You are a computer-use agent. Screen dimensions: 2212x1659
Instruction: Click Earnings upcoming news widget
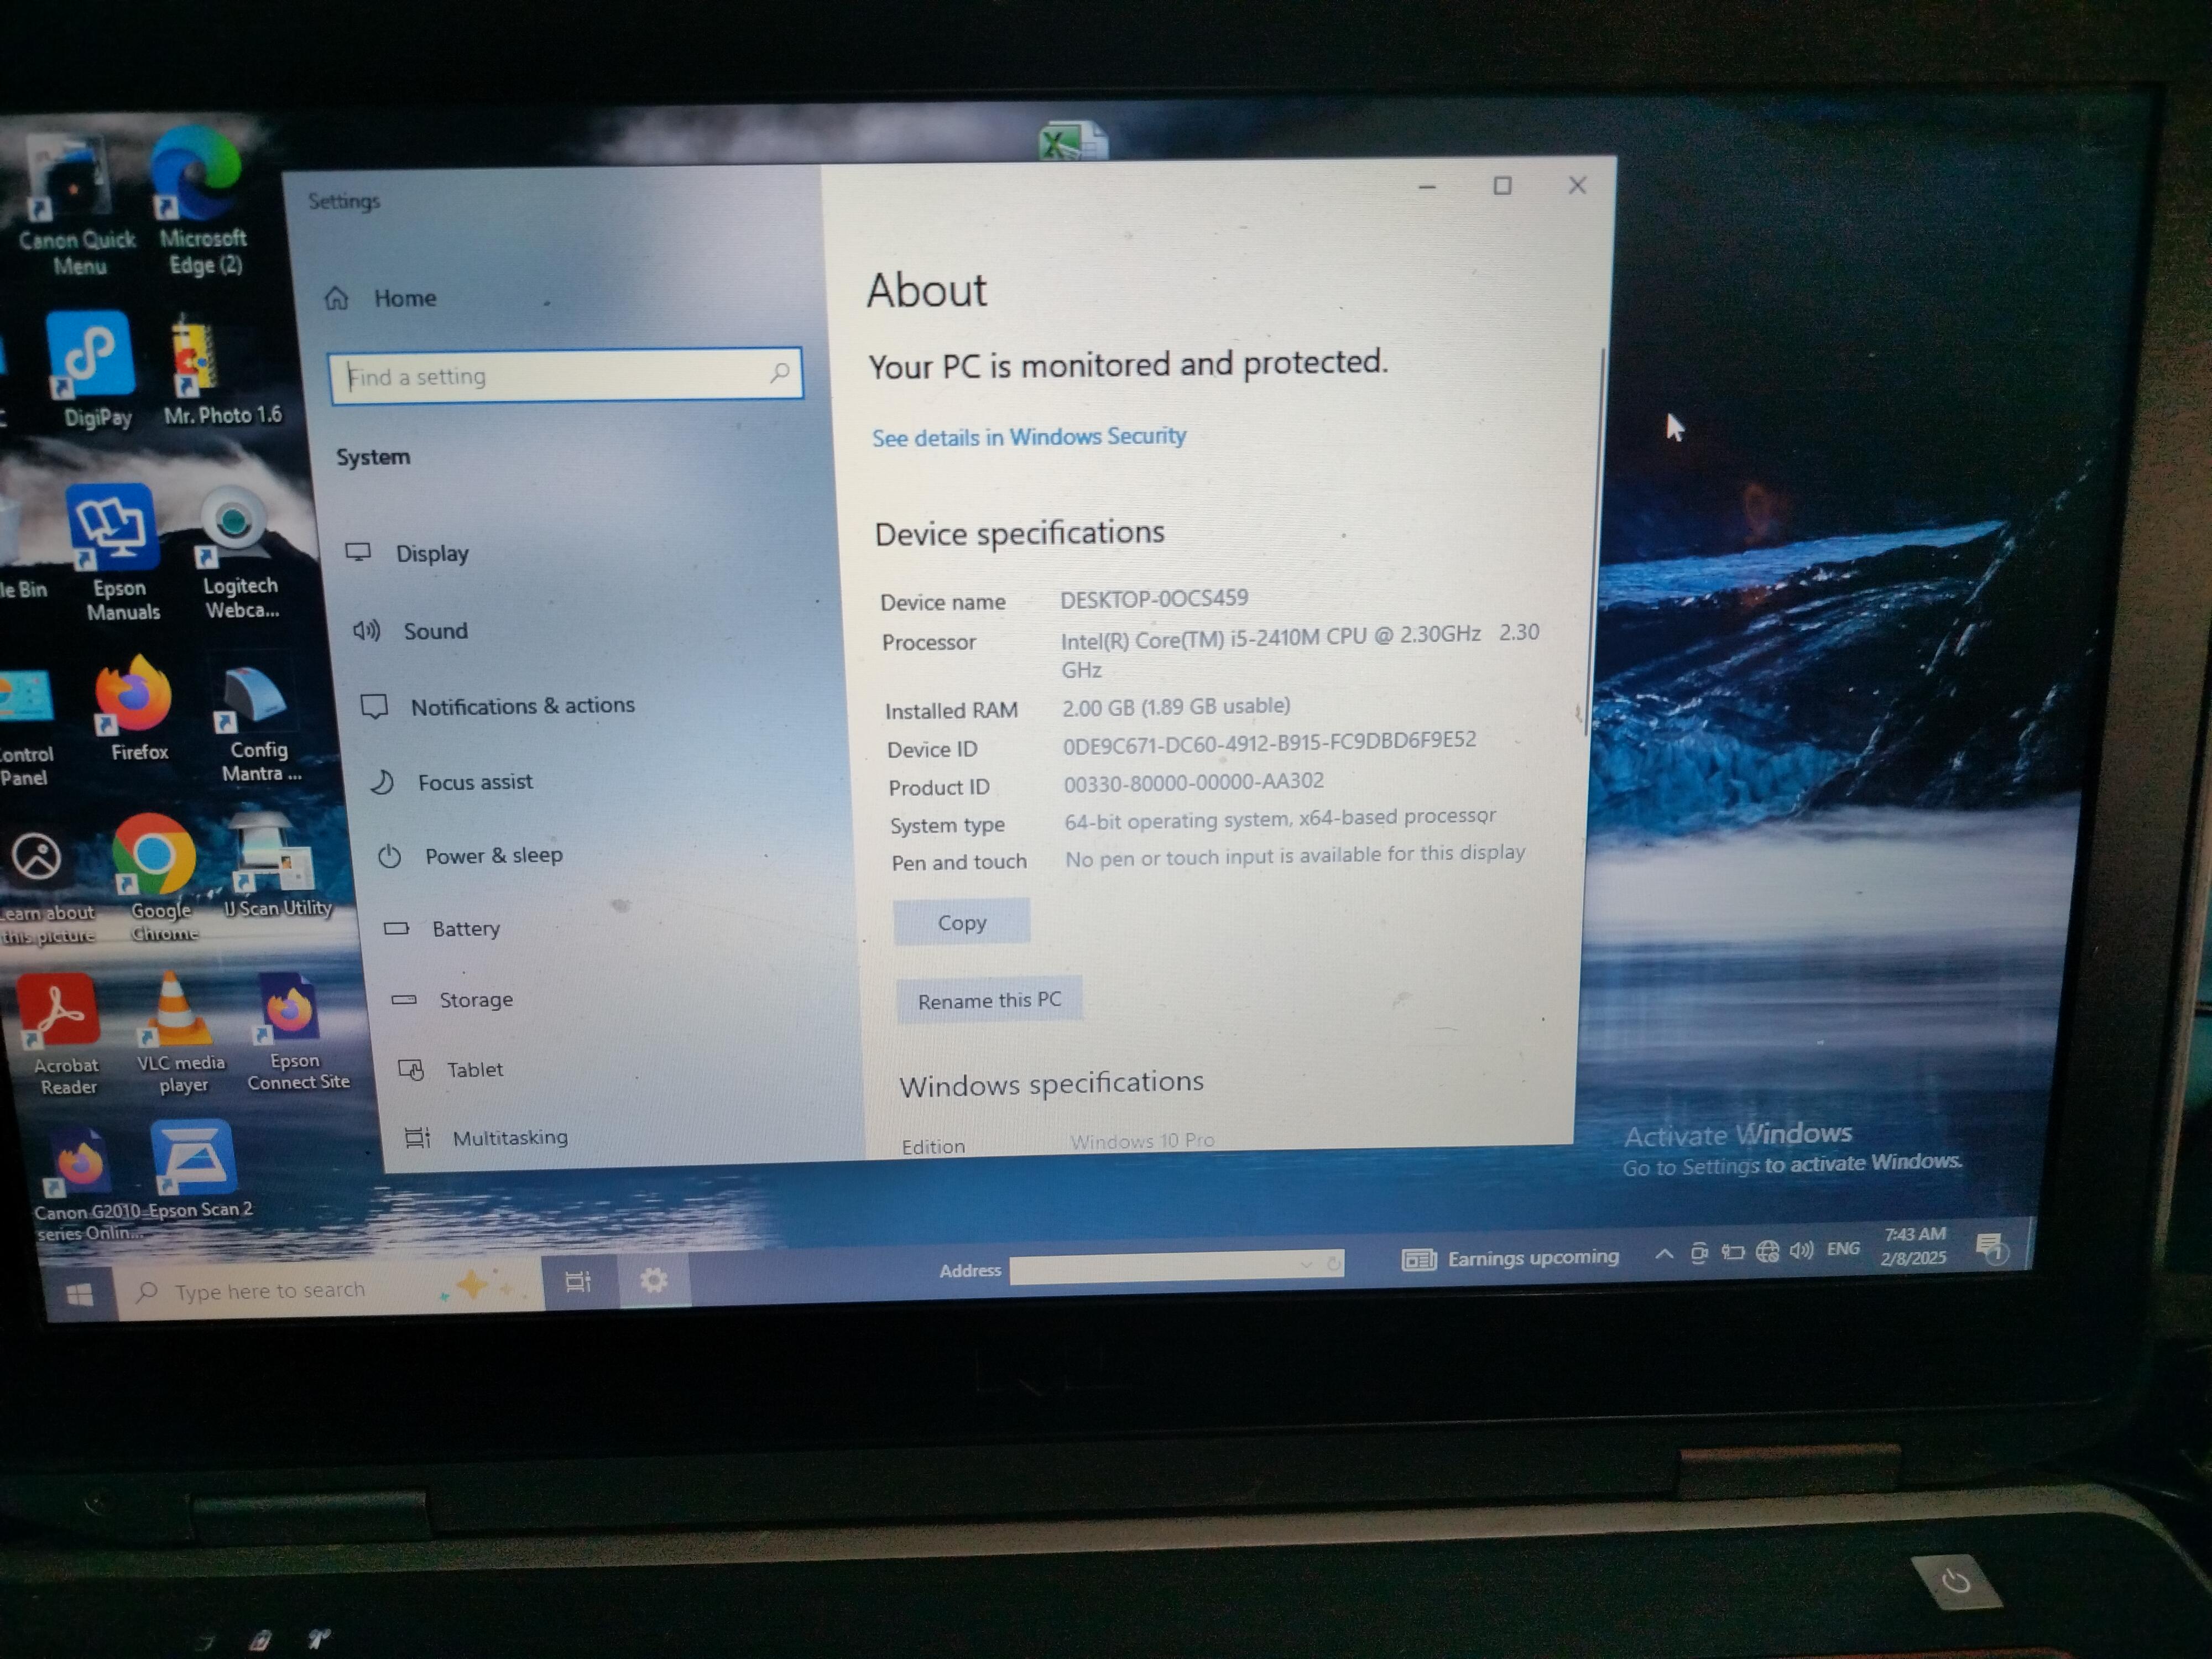(x=1510, y=1258)
